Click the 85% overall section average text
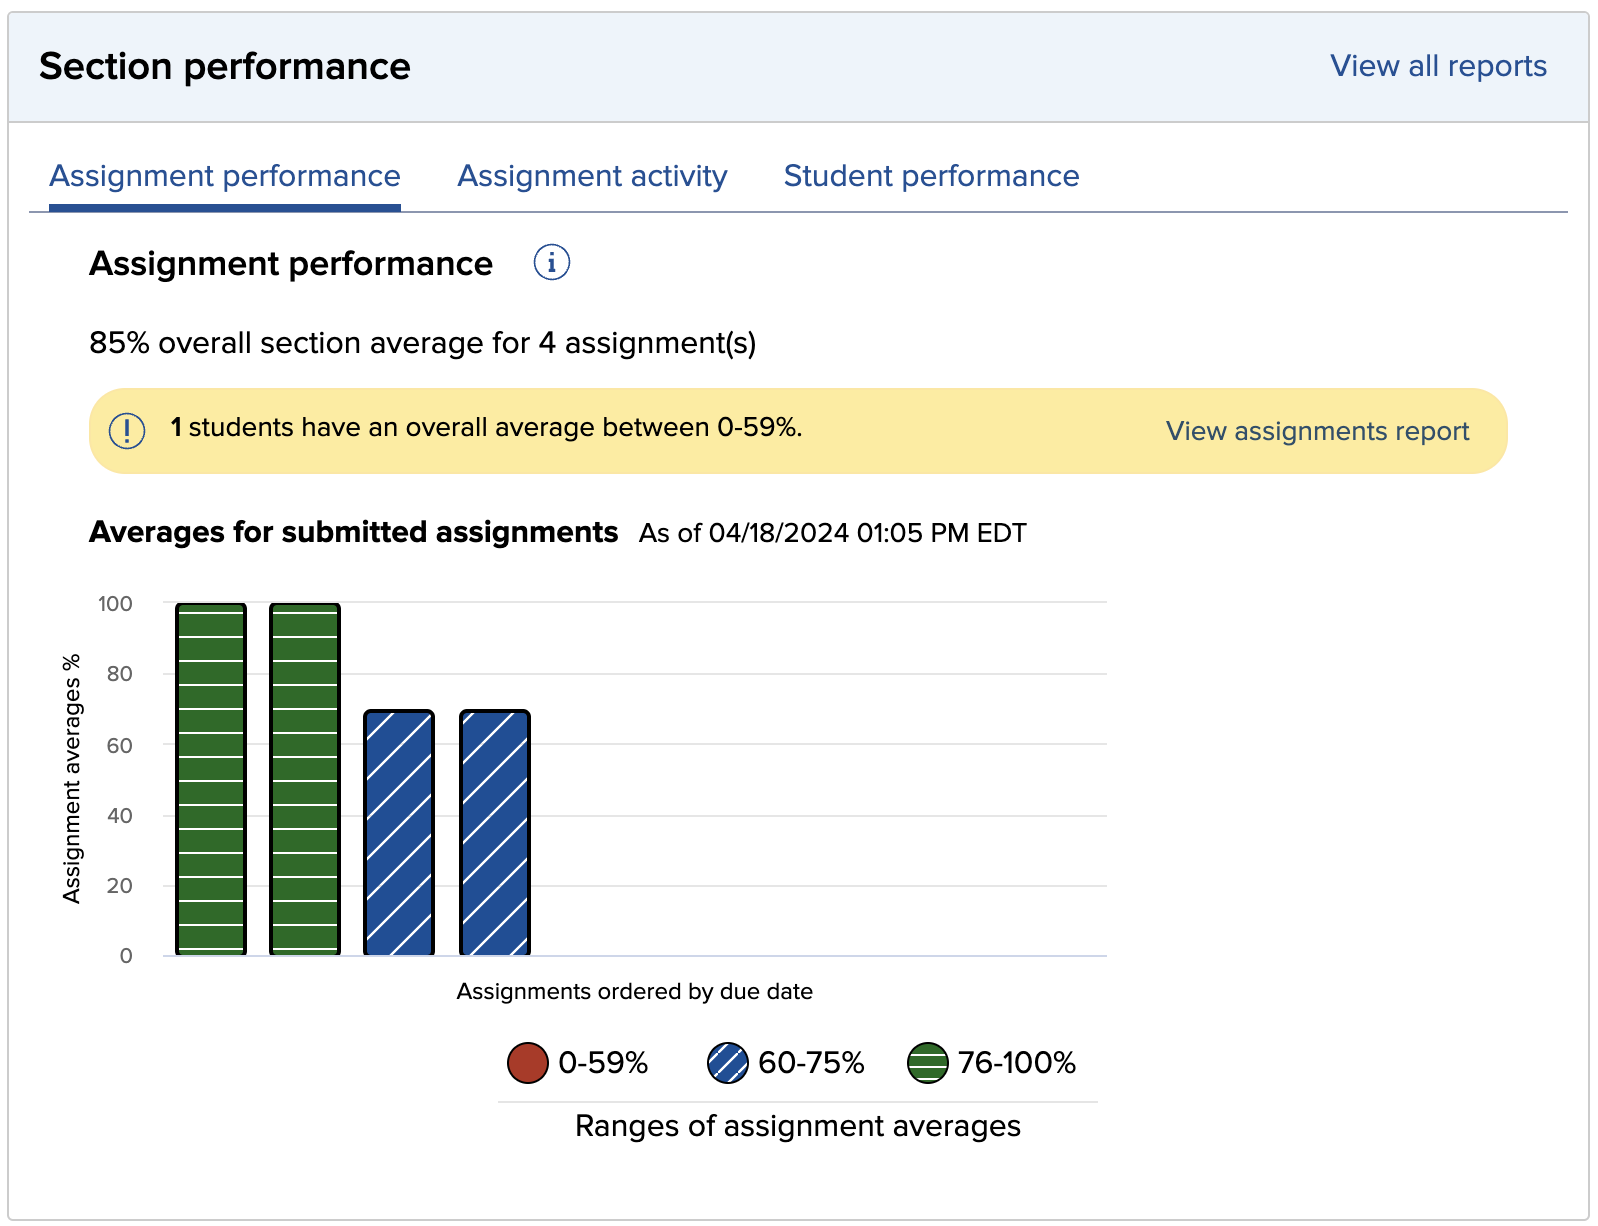 tap(422, 343)
